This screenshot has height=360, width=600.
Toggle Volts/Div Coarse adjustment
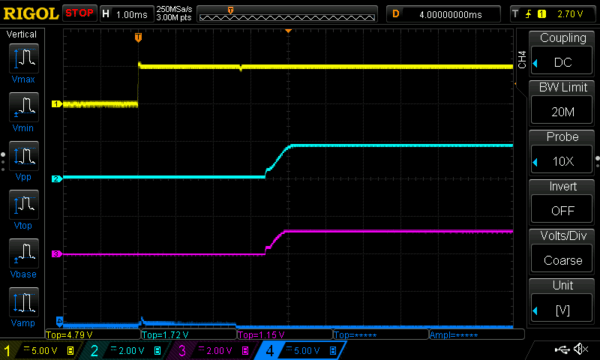tap(562, 251)
